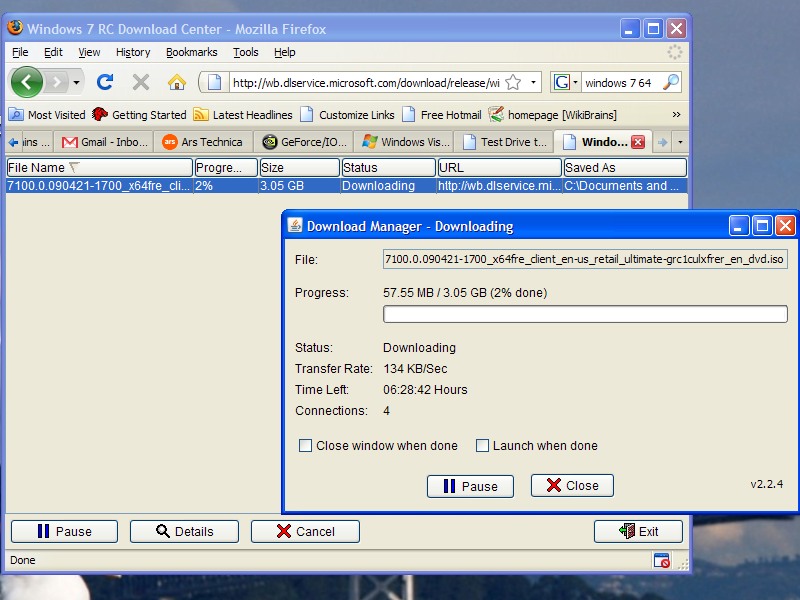This screenshot has height=600, width=800.
Task: Cancel the download
Action: (x=305, y=532)
